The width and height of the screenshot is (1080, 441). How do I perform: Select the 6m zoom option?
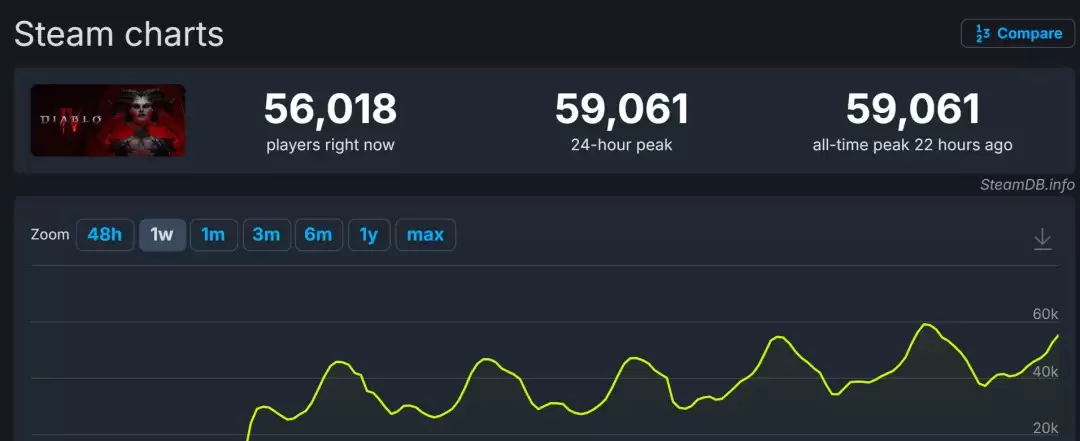(318, 235)
